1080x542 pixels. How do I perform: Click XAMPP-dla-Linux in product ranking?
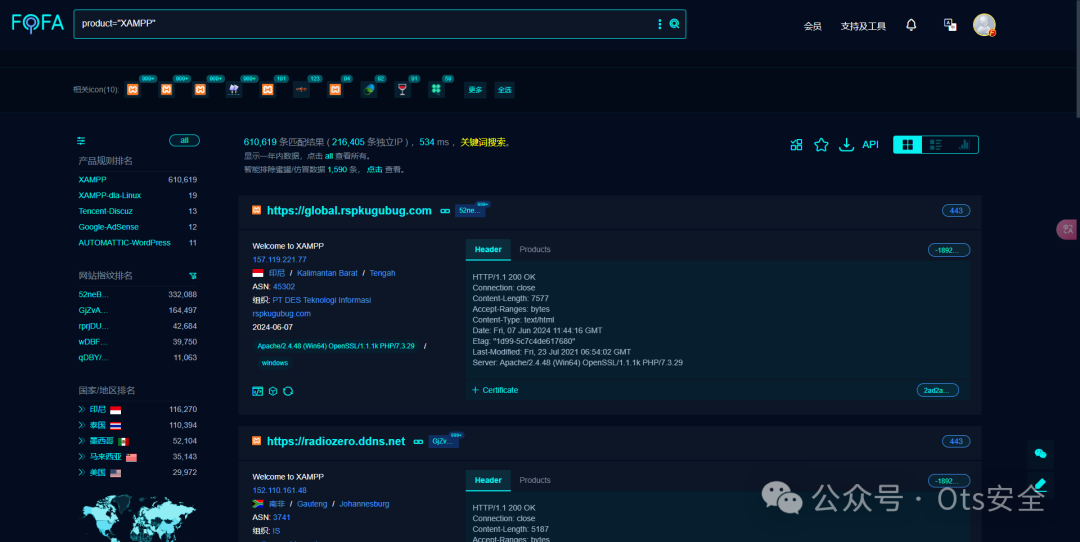coord(110,196)
